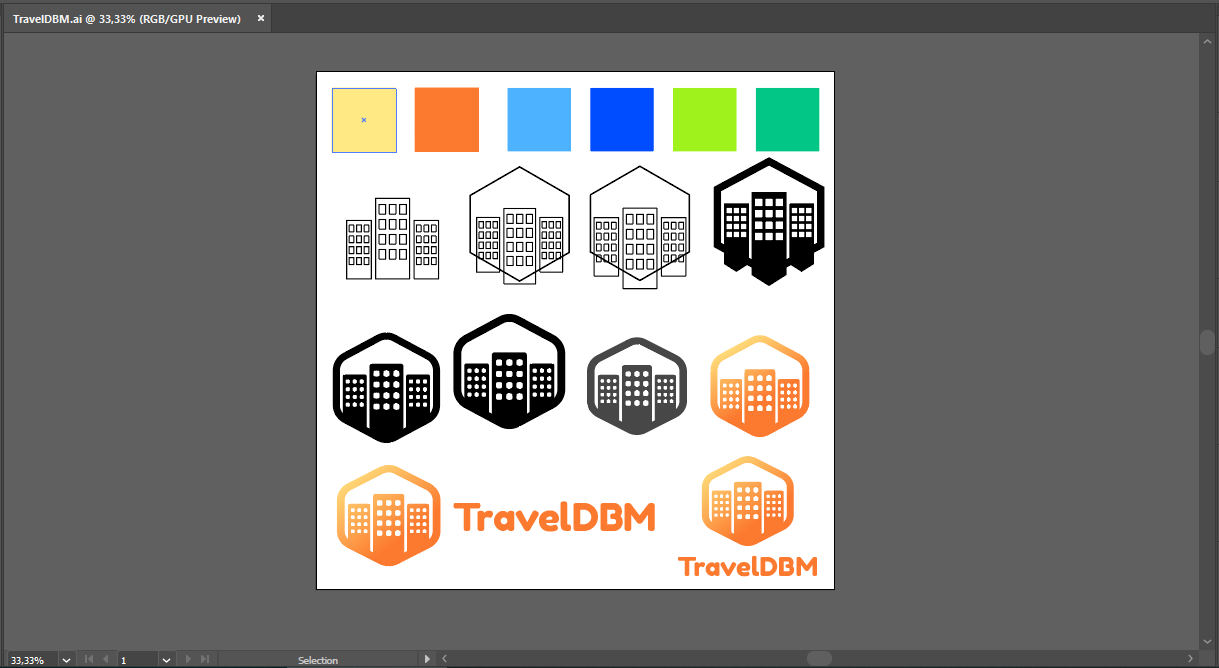1219x668 pixels.
Task: Click the vertical scrollbar up arrow
Action: [x=1207, y=40]
